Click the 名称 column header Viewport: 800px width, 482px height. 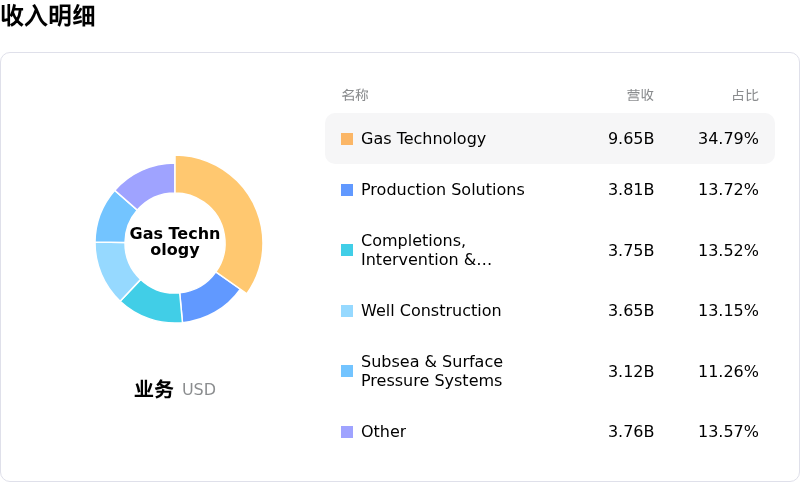coord(355,95)
